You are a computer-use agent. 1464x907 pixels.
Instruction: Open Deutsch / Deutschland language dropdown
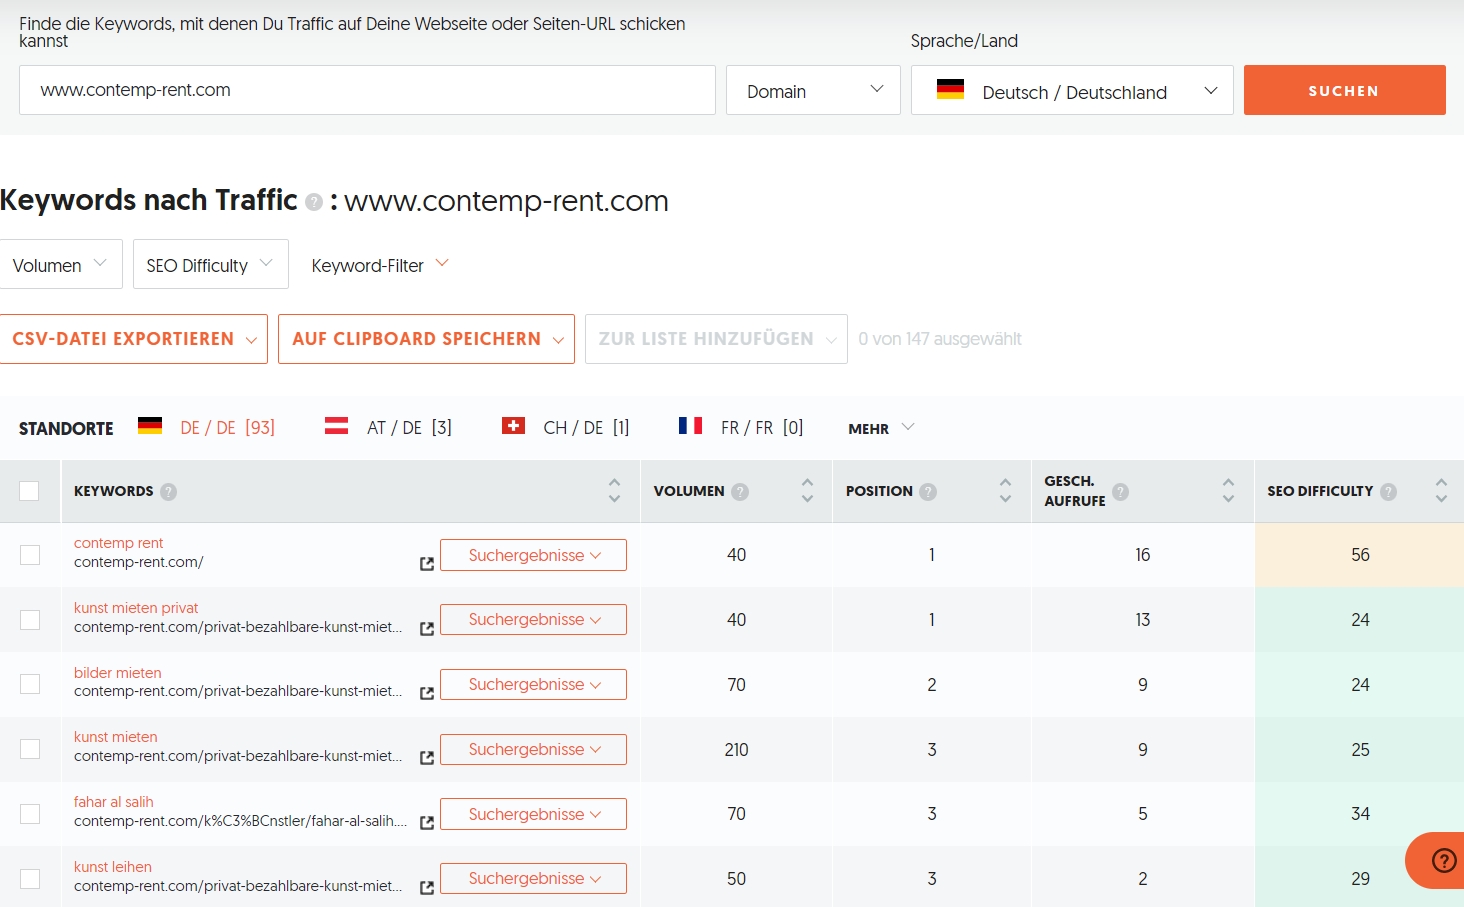[x=1072, y=90]
